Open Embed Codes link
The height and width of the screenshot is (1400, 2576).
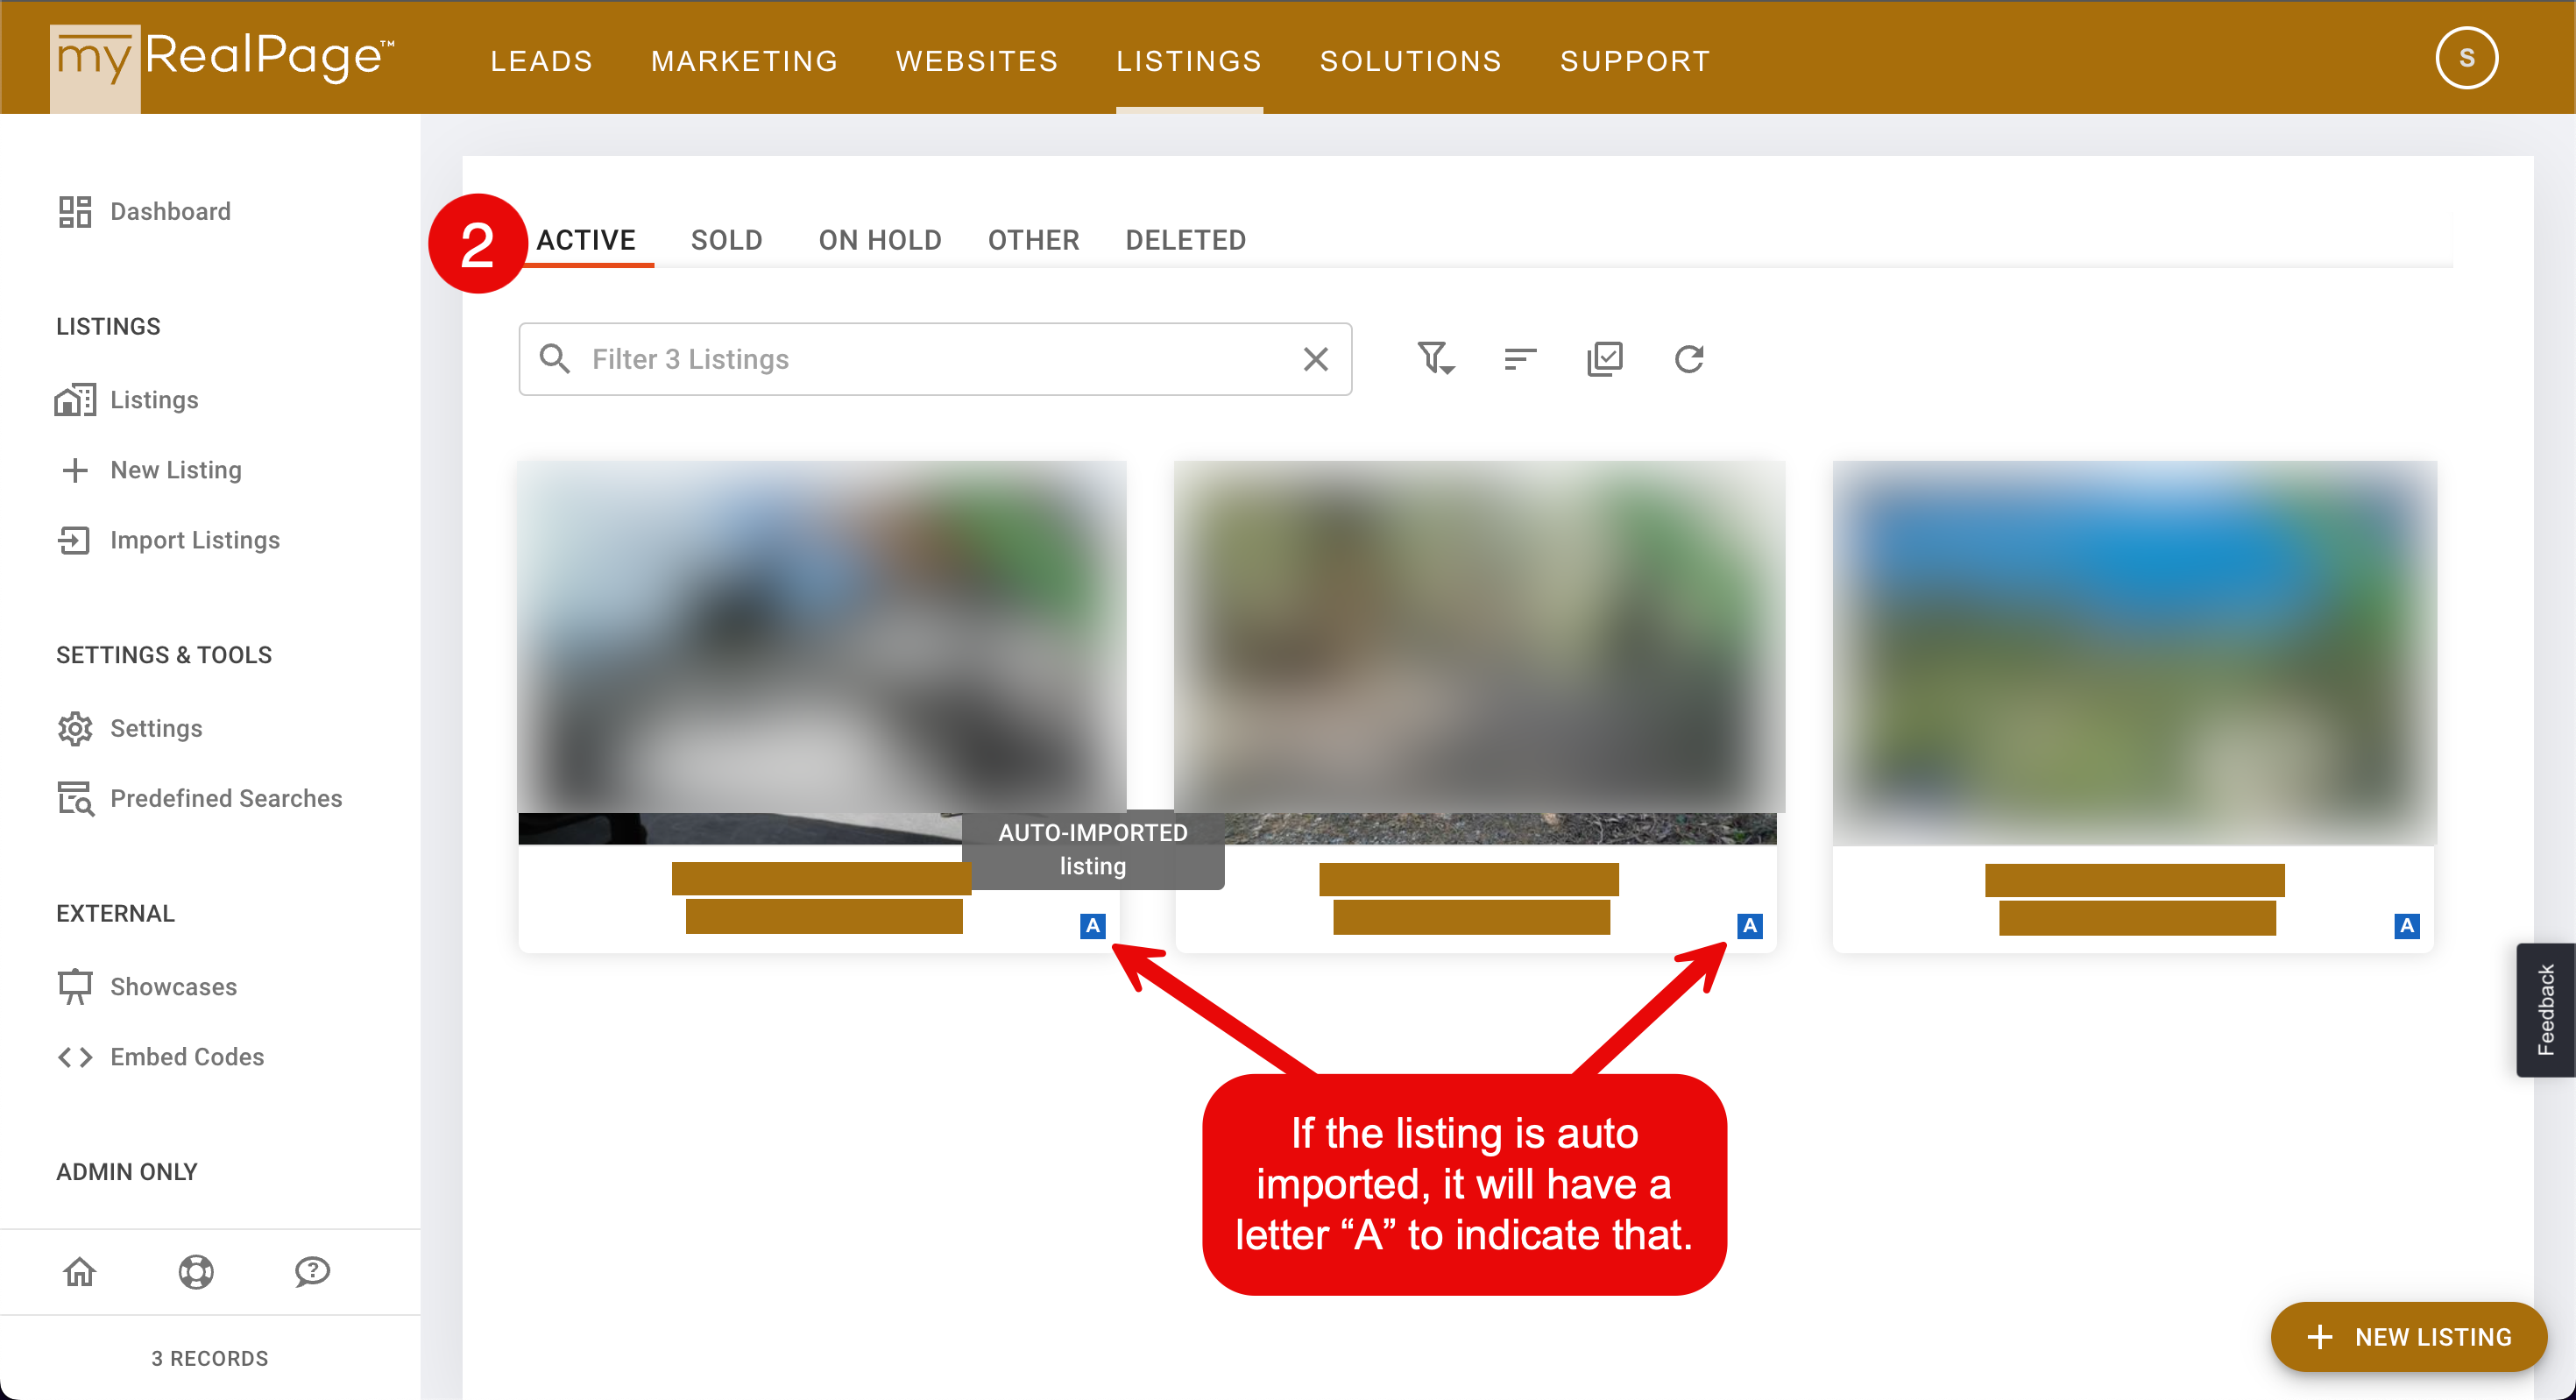[x=187, y=1057]
